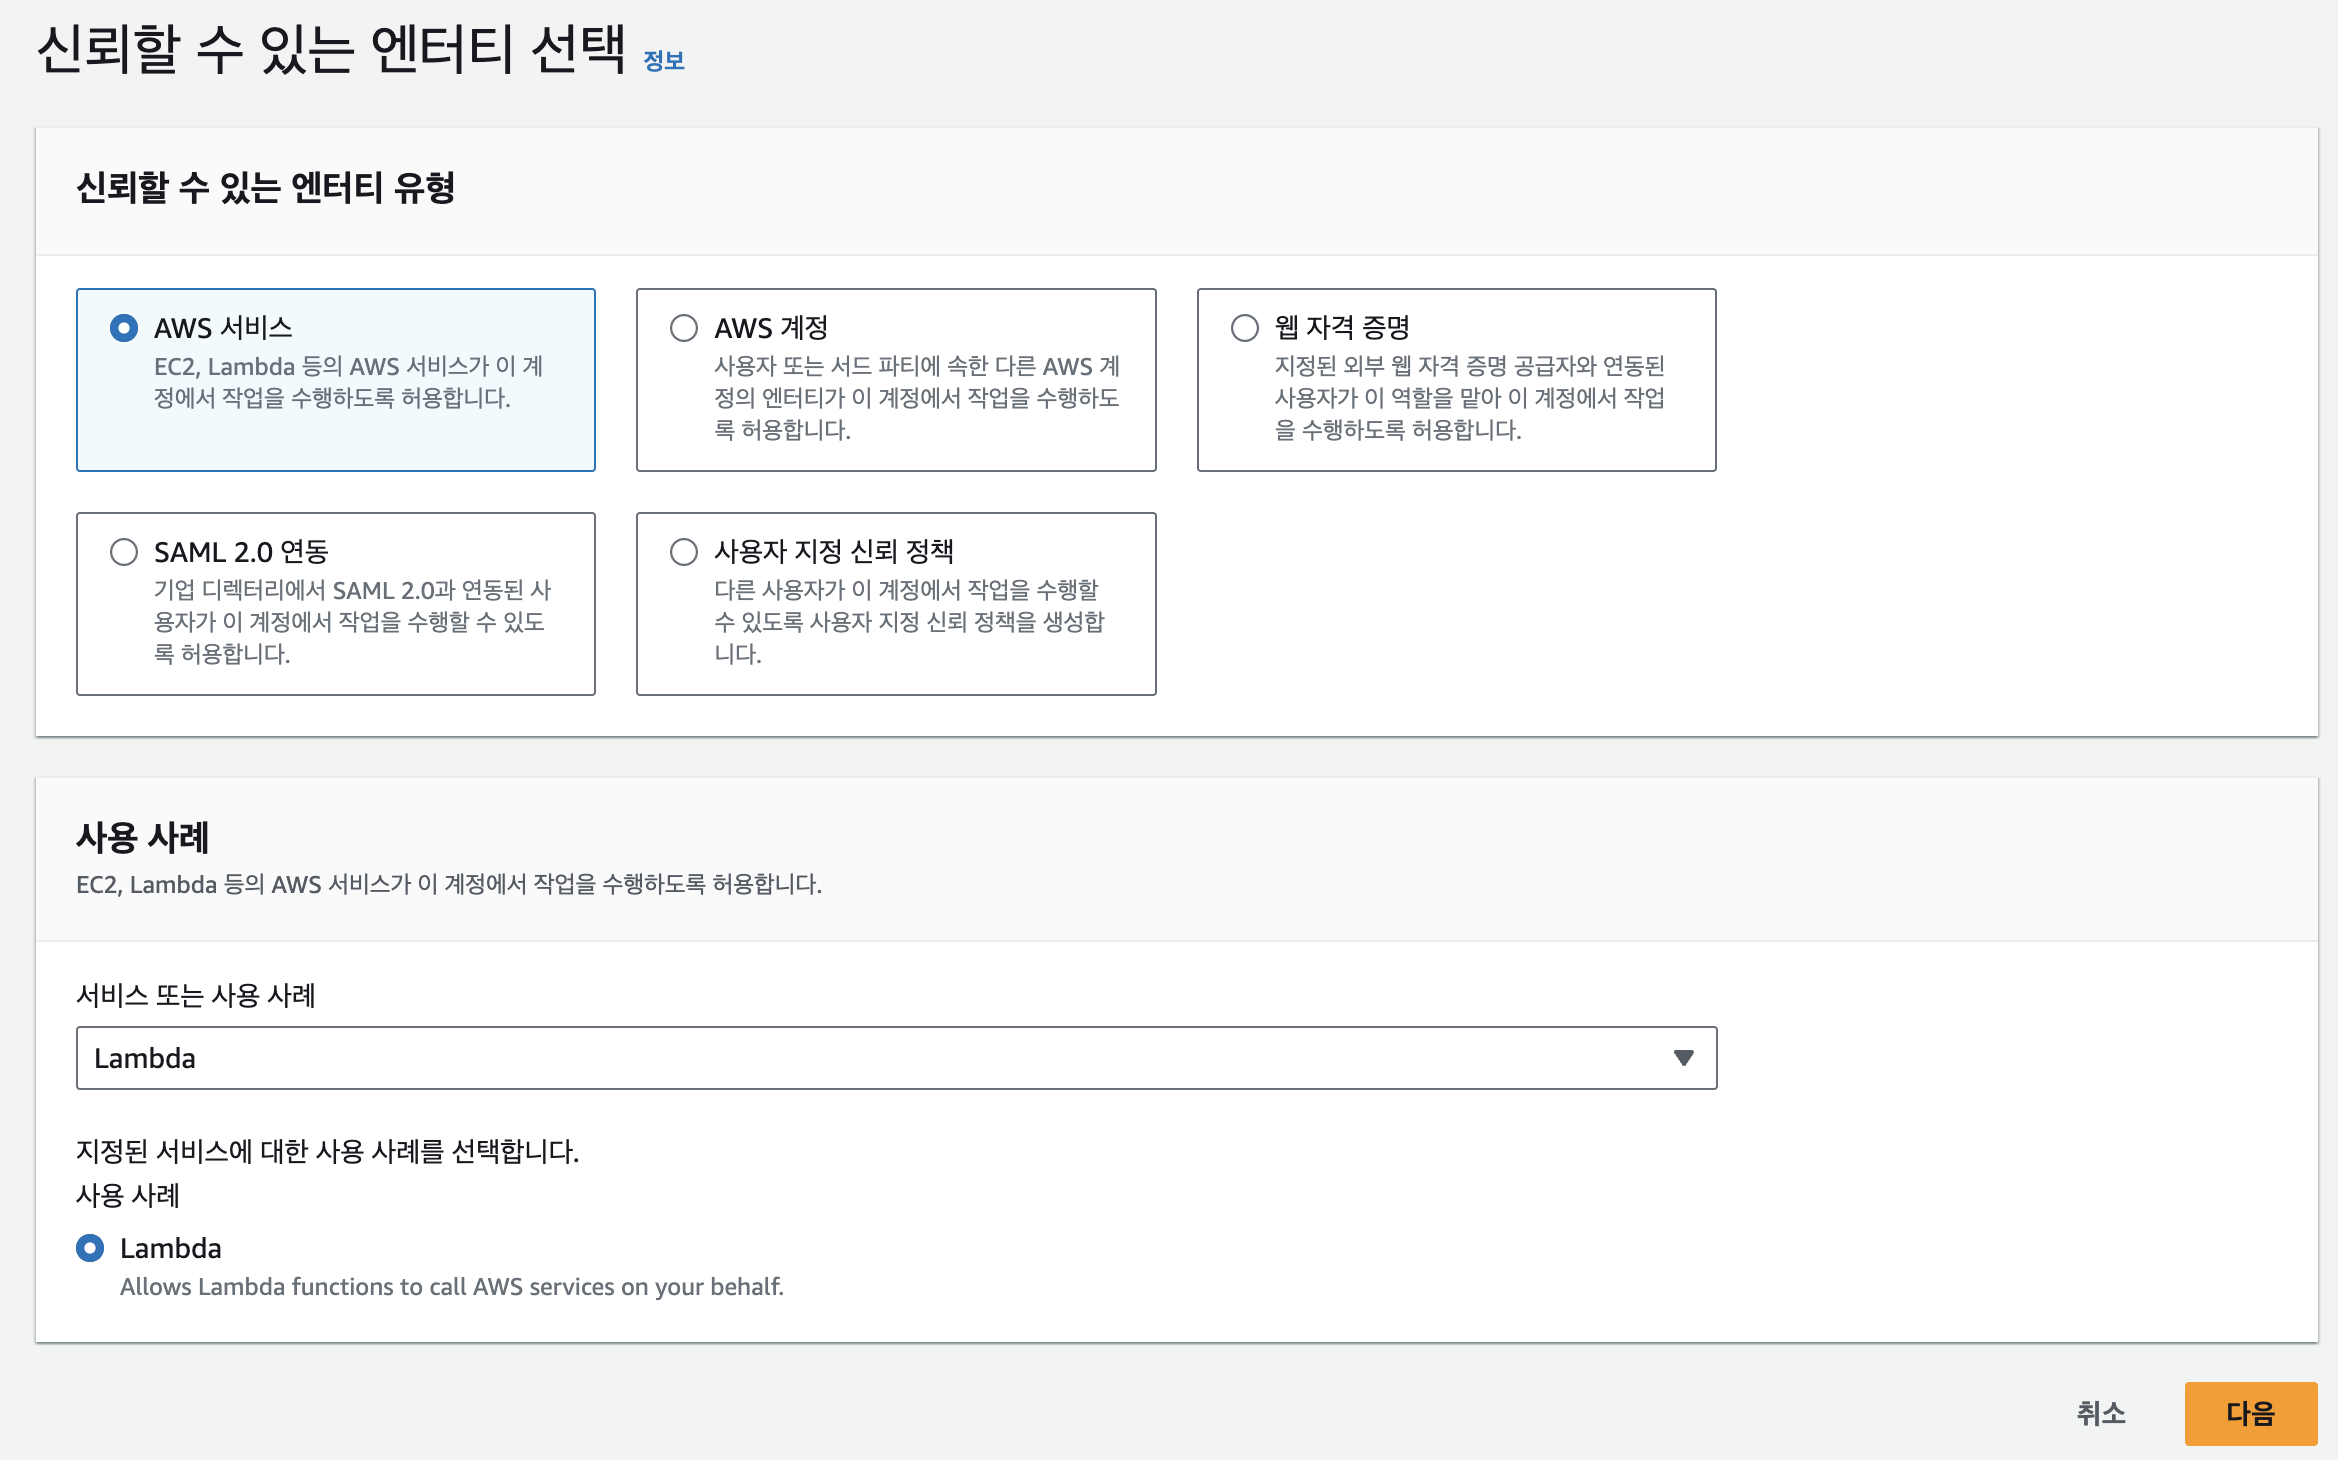Screen dimensions: 2338x1460
Task: Click the AWS 계정 card description text
Action: coord(917,398)
